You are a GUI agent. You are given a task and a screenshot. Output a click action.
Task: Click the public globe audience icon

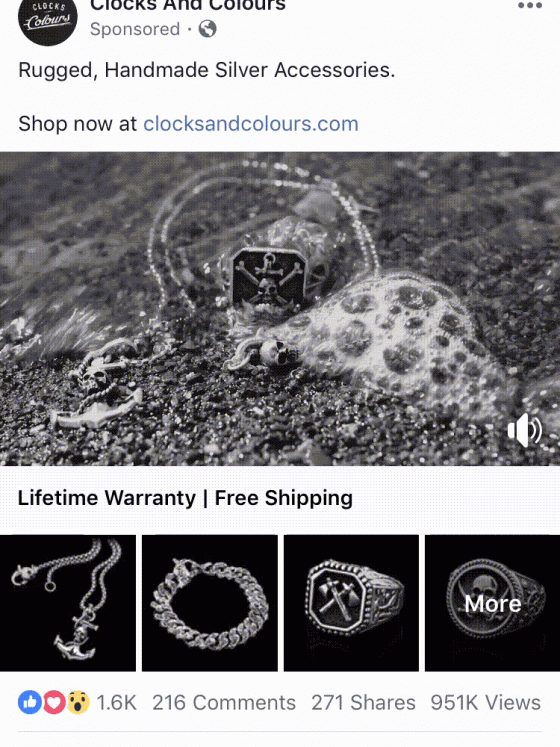point(207,29)
